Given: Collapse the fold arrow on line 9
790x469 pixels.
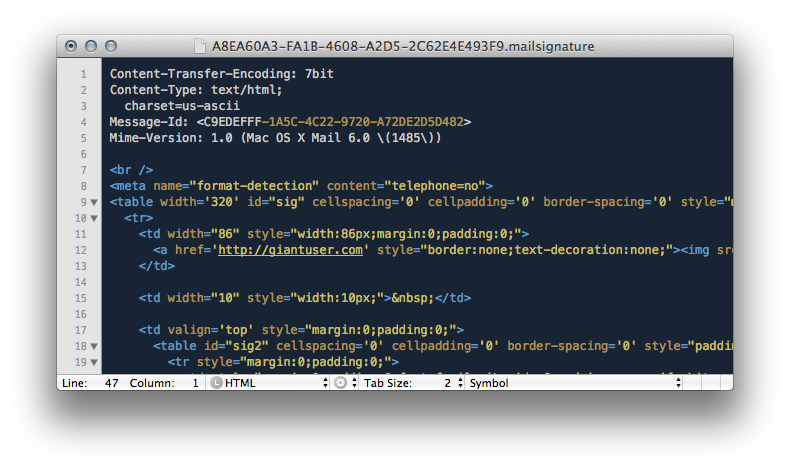Looking at the screenshot, I should coord(94,202).
